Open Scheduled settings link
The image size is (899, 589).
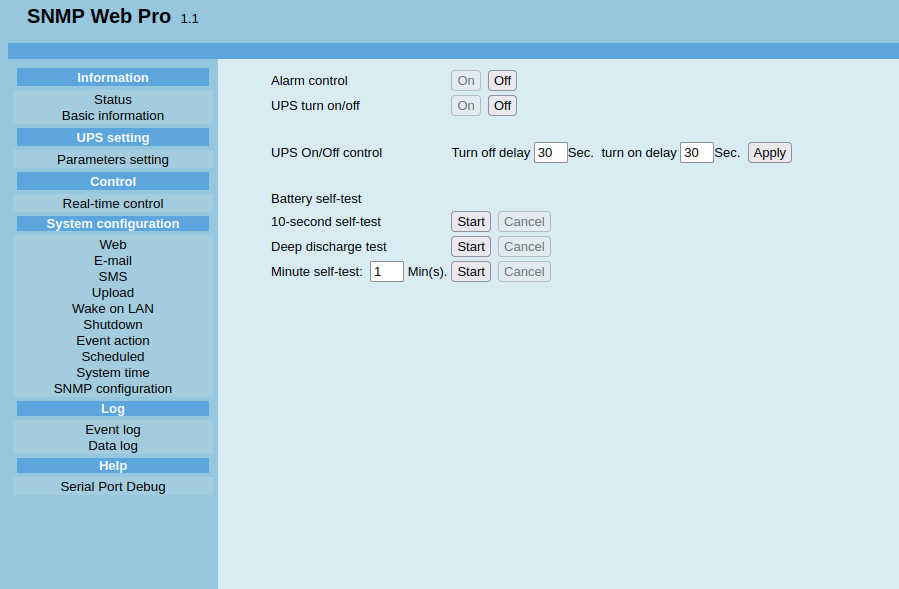pyautogui.click(x=113, y=357)
